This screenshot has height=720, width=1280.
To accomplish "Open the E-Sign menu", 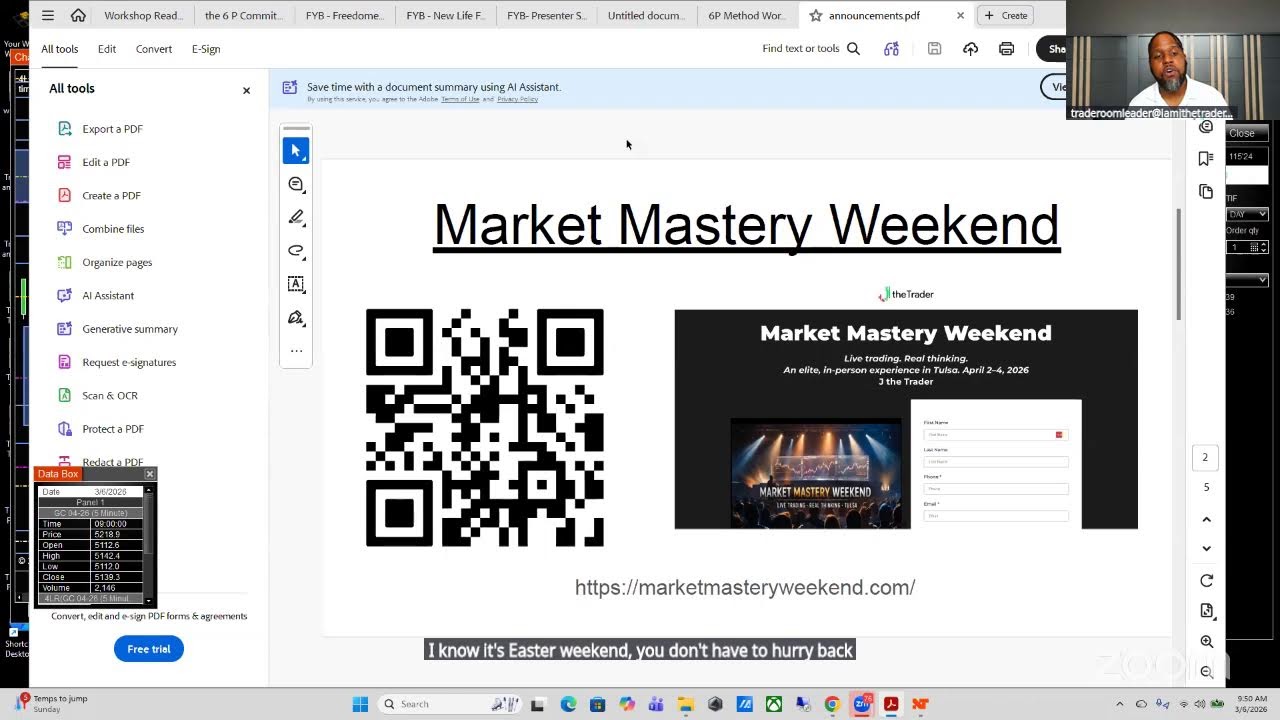I will click(x=206, y=49).
